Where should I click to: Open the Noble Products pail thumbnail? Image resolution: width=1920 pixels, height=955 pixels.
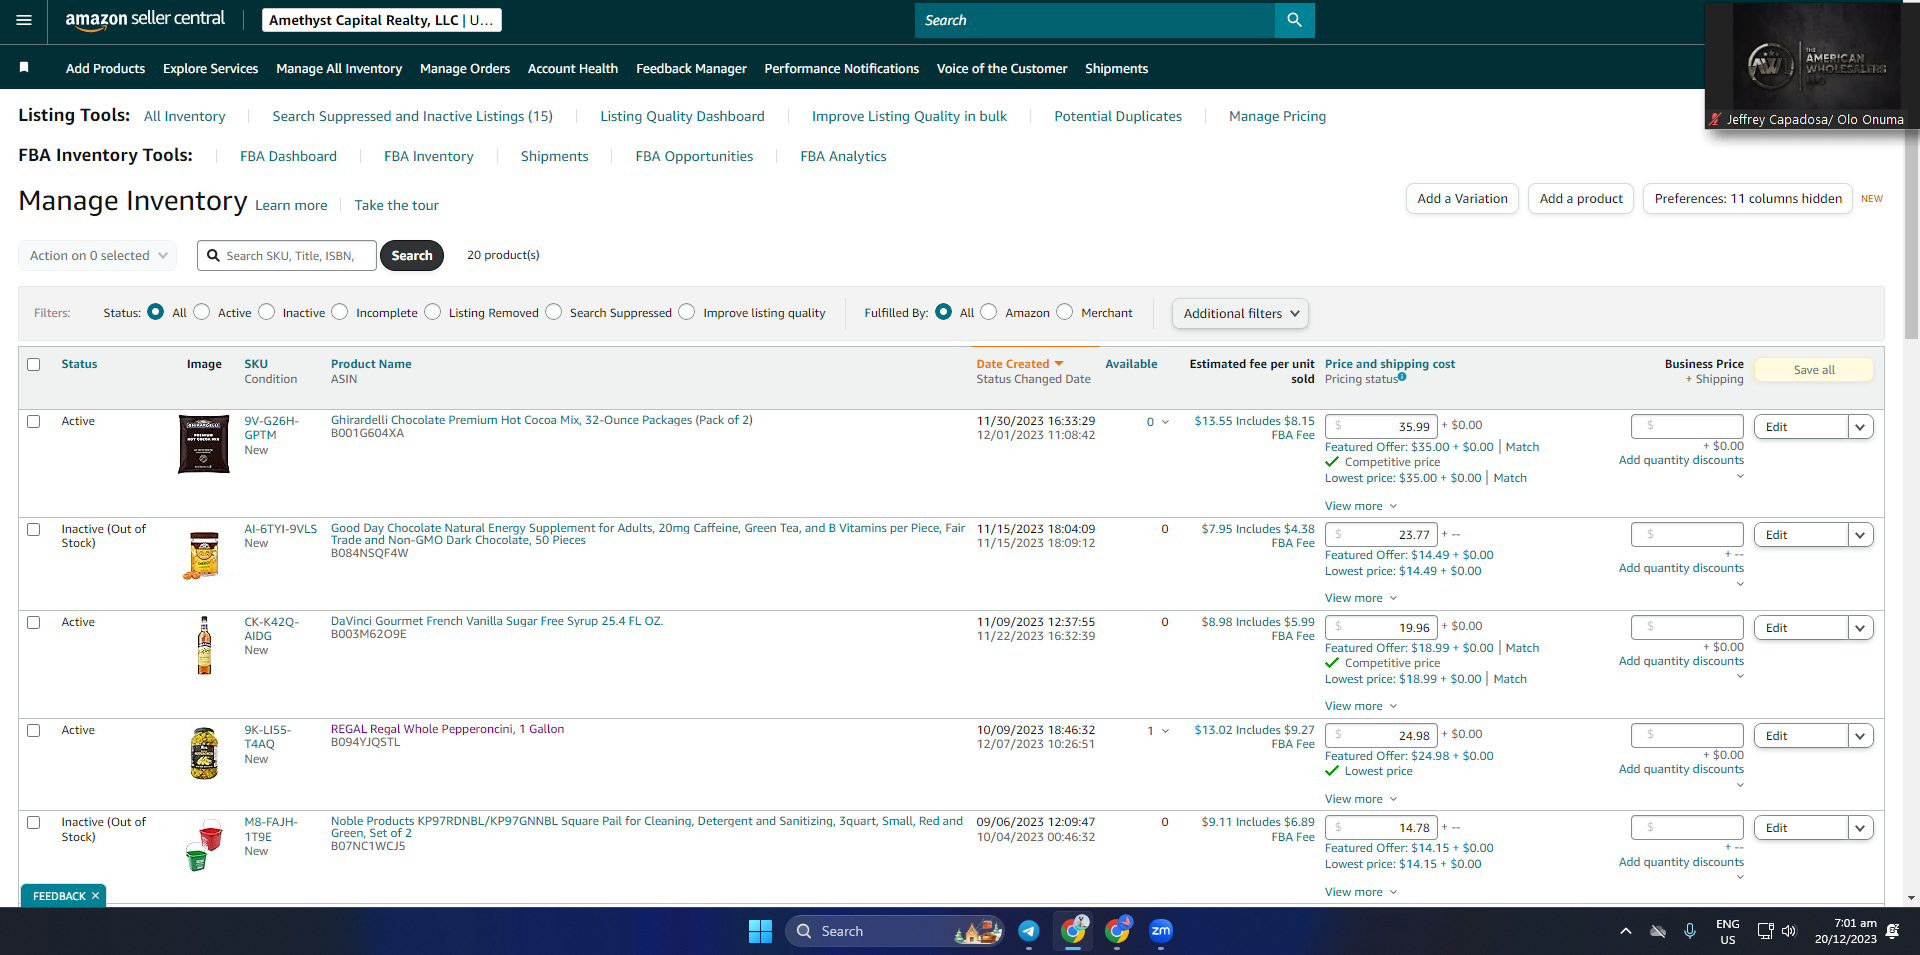204,846
